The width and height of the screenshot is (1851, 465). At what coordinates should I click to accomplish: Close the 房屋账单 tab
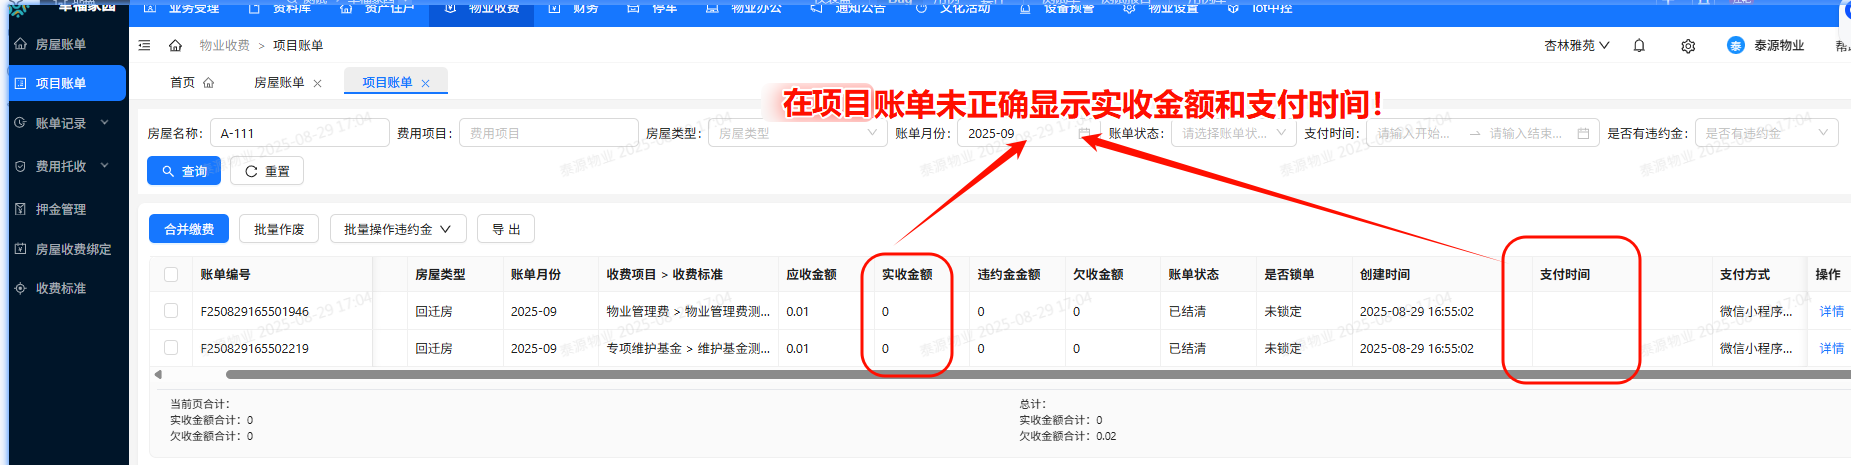(x=317, y=83)
